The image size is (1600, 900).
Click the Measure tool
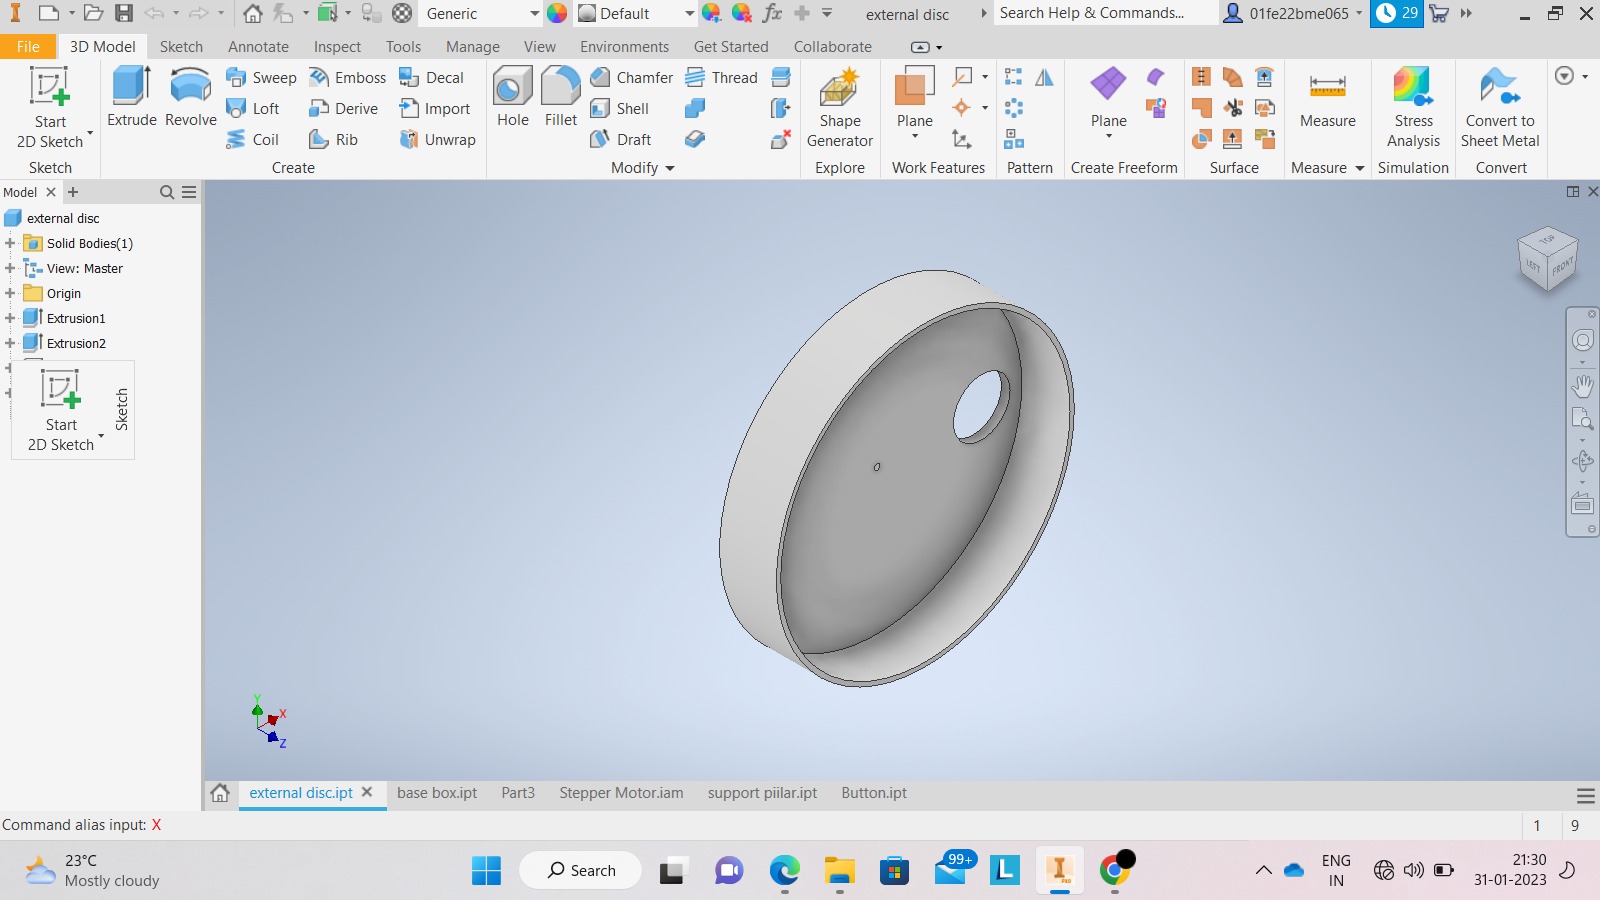pyautogui.click(x=1327, y=98)
